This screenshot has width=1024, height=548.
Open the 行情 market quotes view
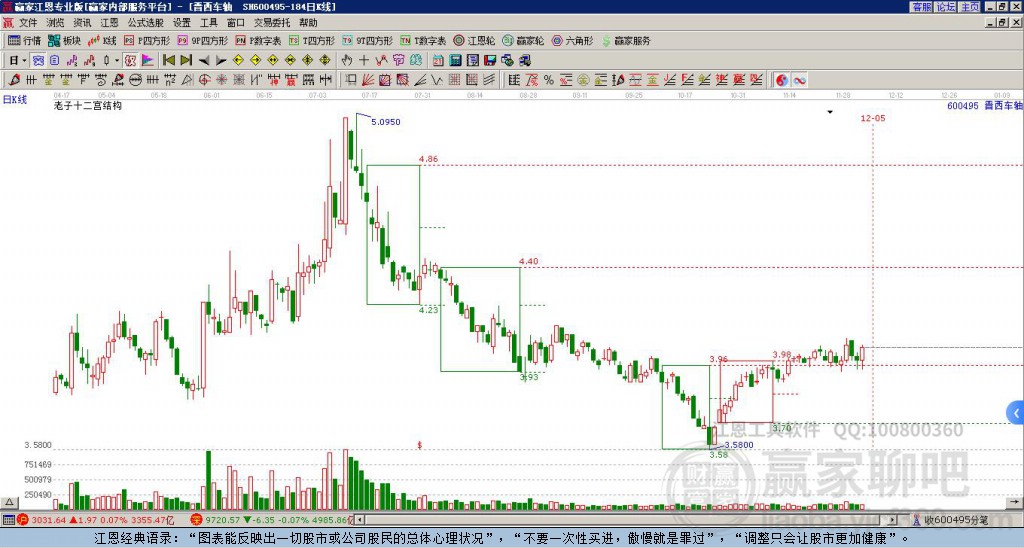(x=24, y=40)
